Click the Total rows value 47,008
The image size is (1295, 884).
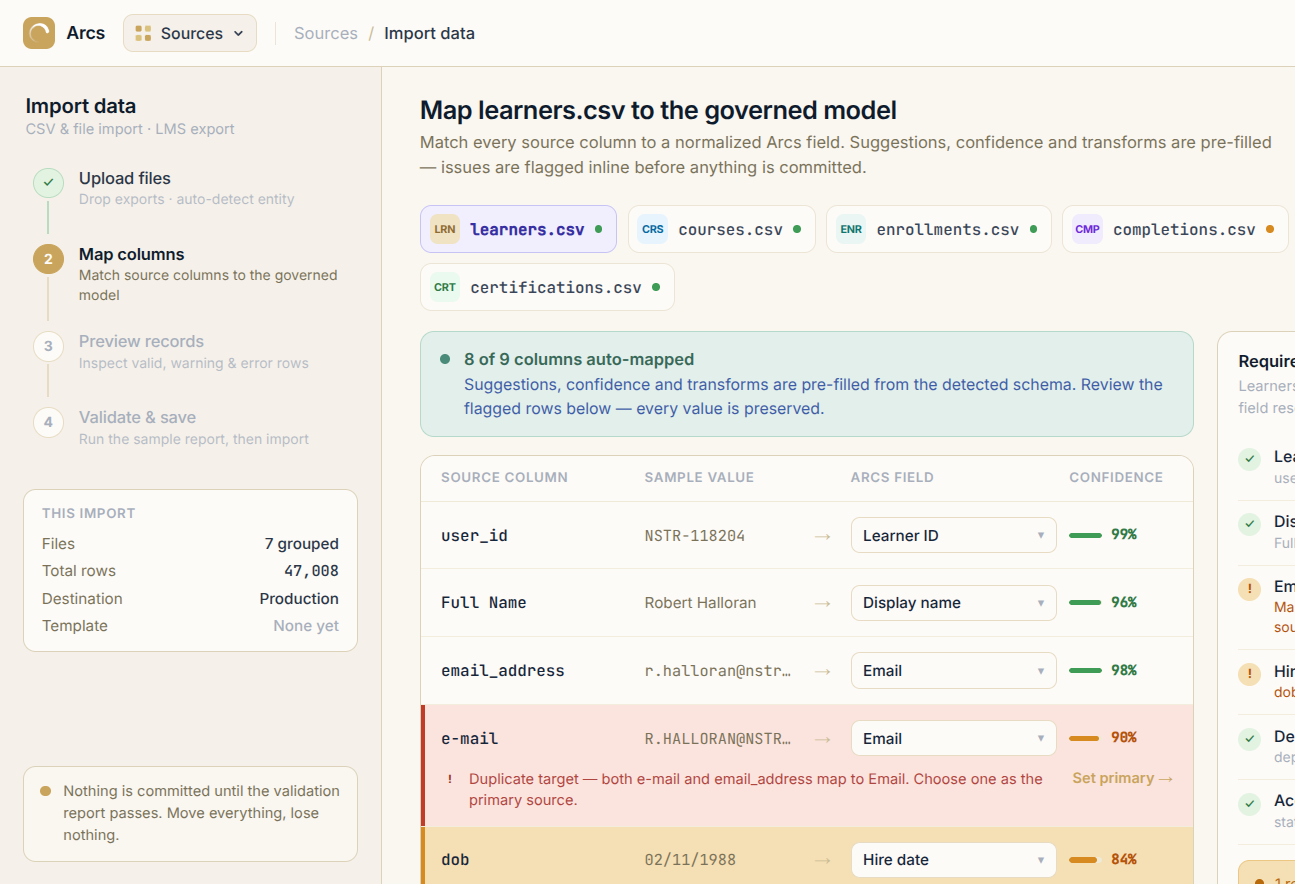click(x=311, y=571)
